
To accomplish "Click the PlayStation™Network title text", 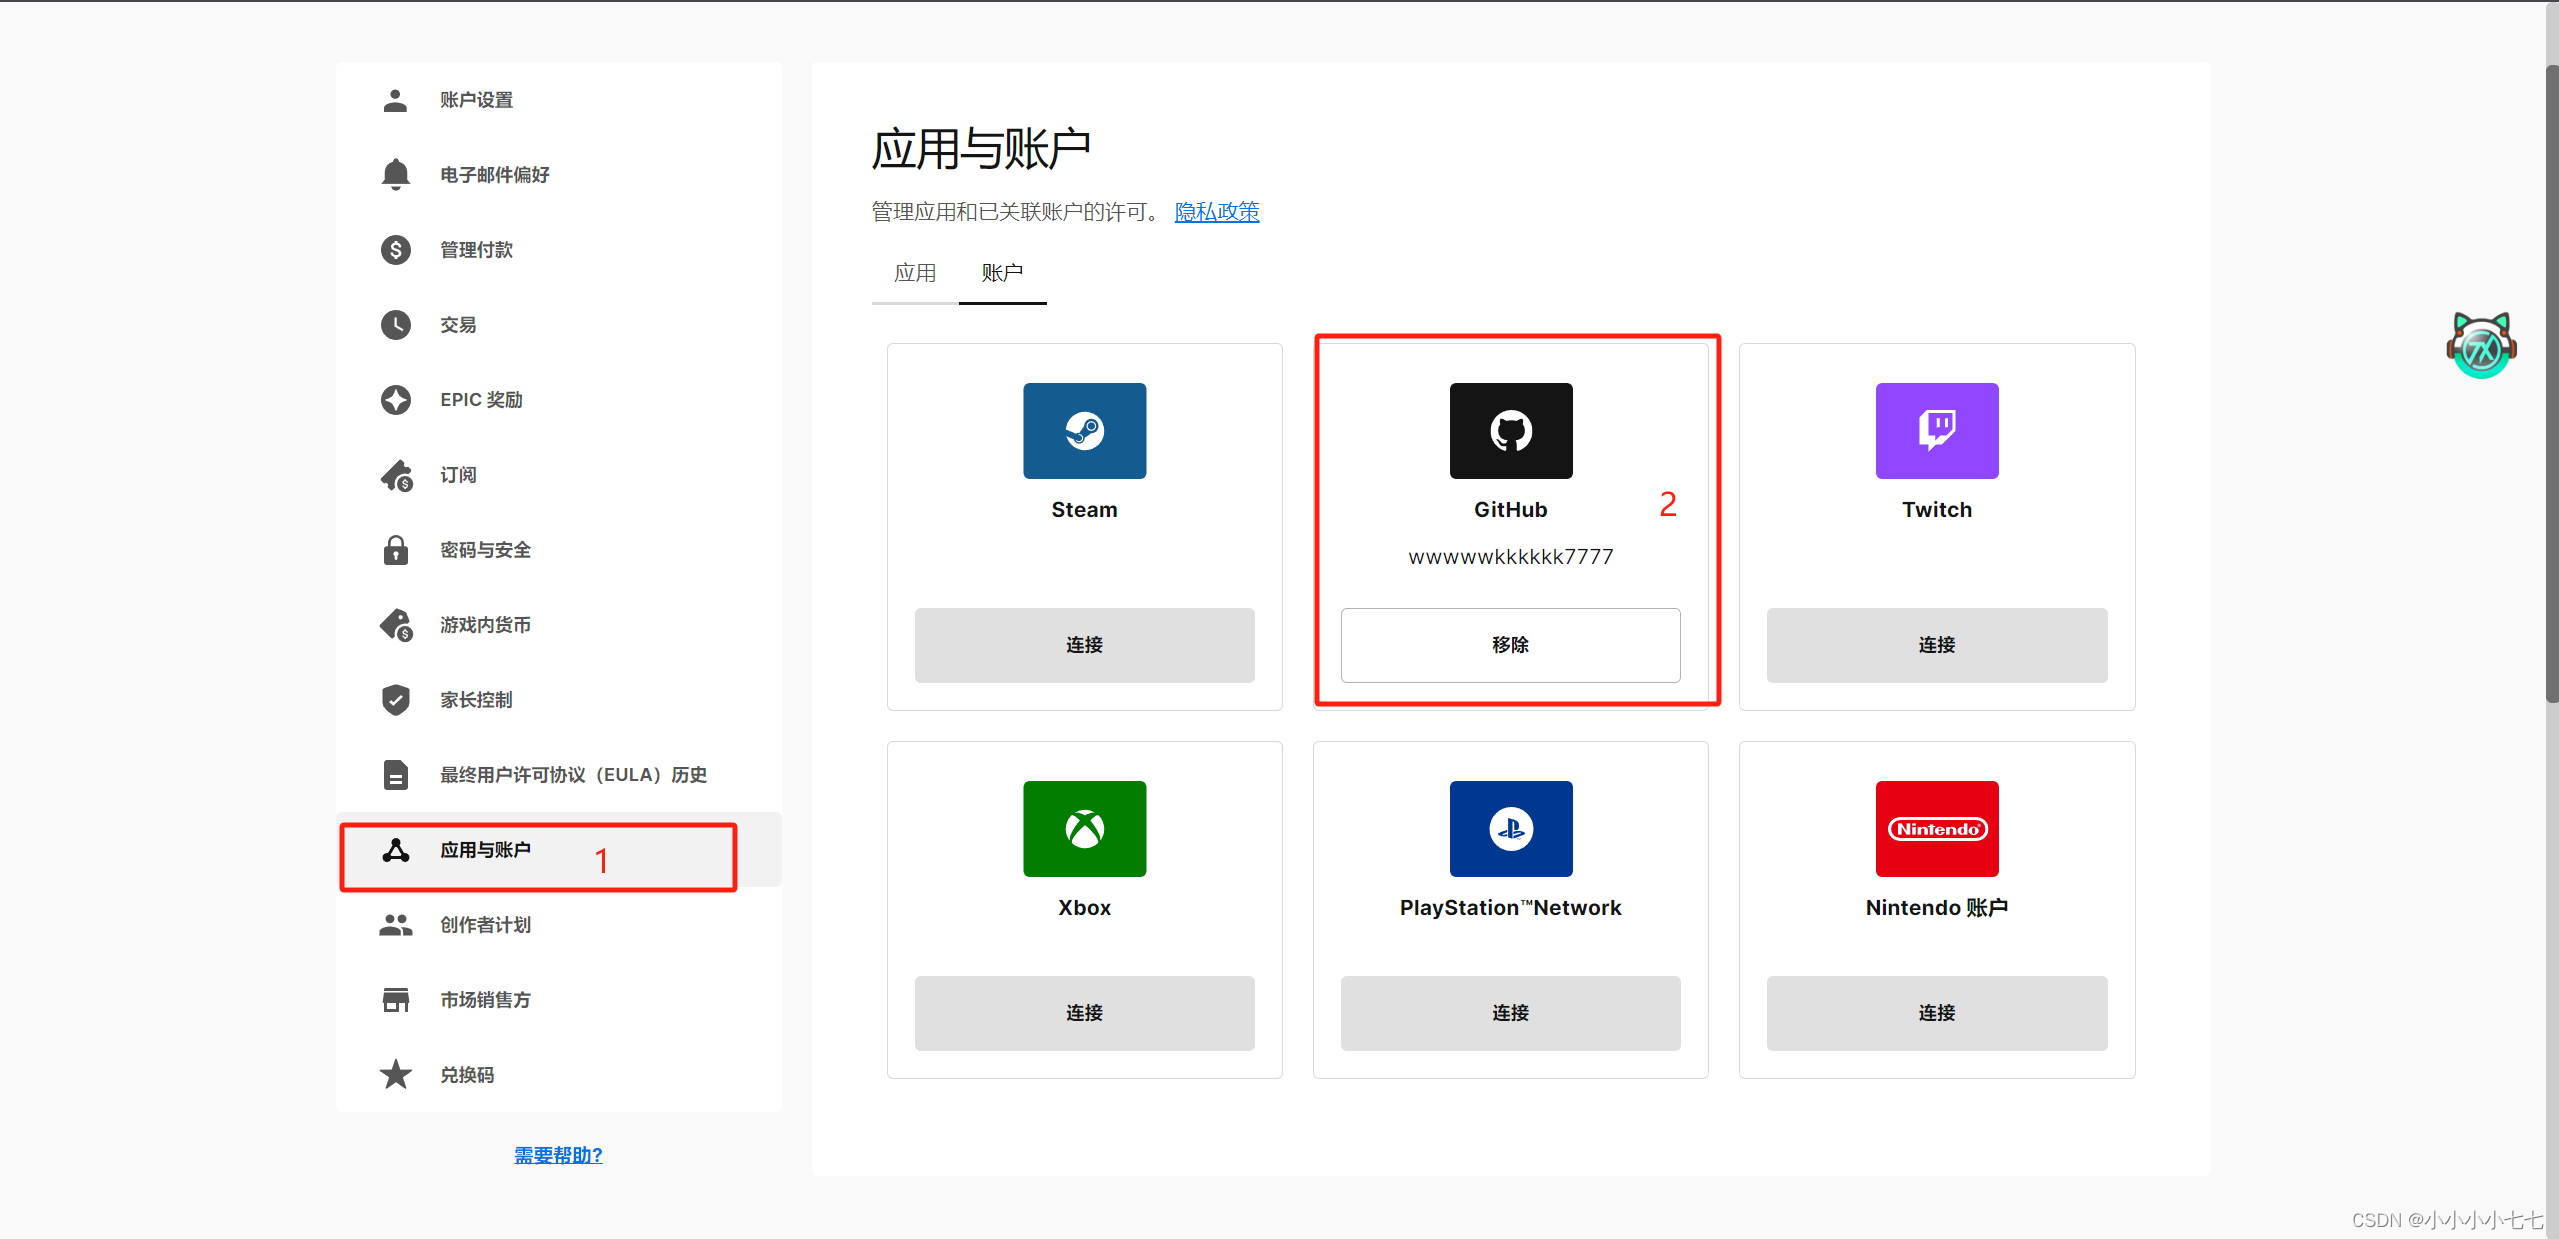I will tap(1510, 908).
